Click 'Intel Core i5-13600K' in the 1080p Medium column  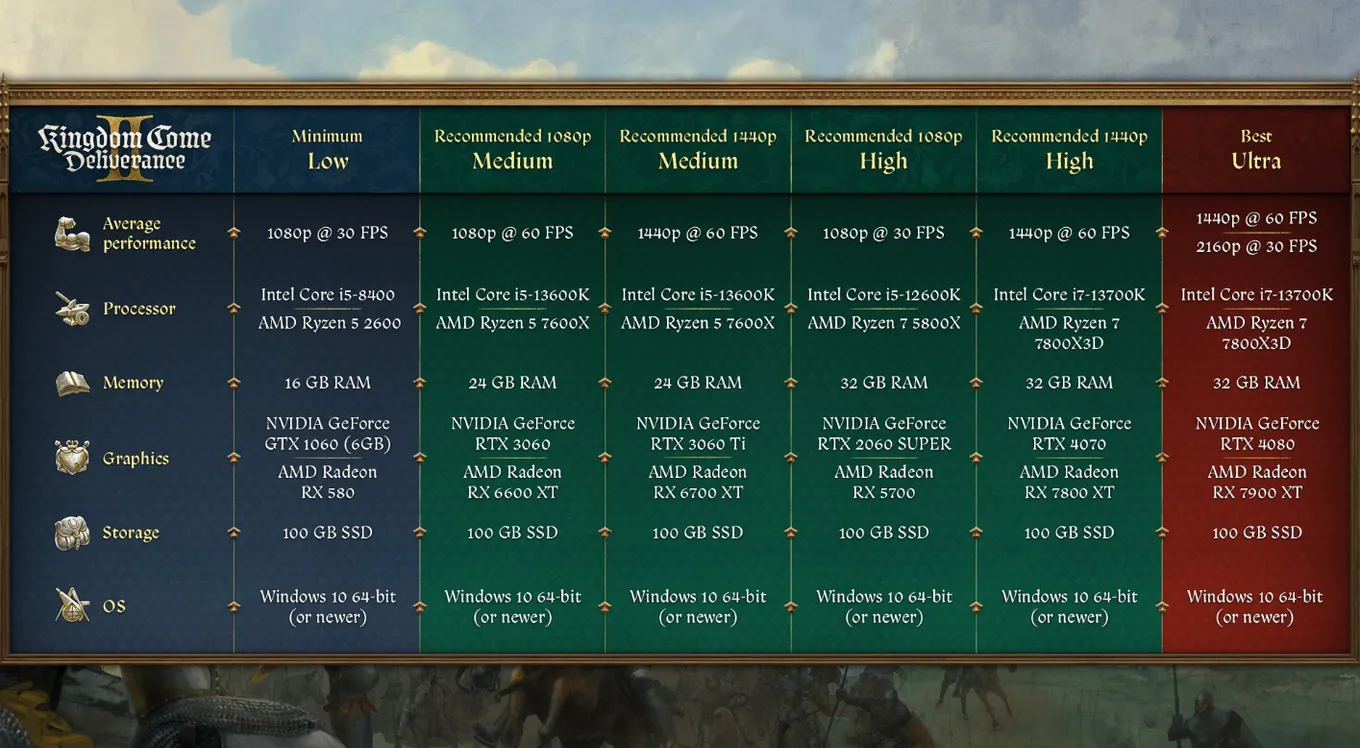pyautogui.click(x=512, y=295)
